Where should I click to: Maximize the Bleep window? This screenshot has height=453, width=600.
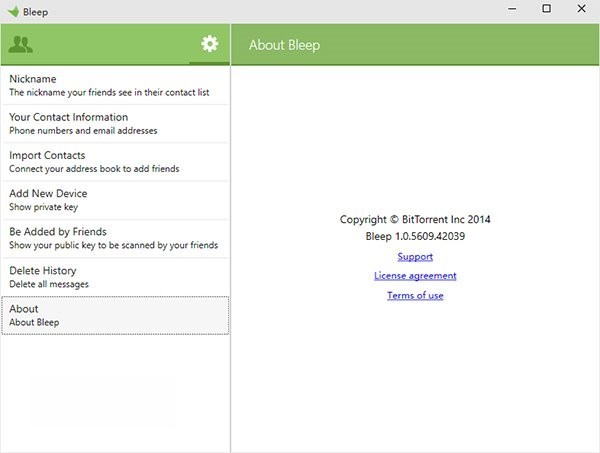coord(547,8)
